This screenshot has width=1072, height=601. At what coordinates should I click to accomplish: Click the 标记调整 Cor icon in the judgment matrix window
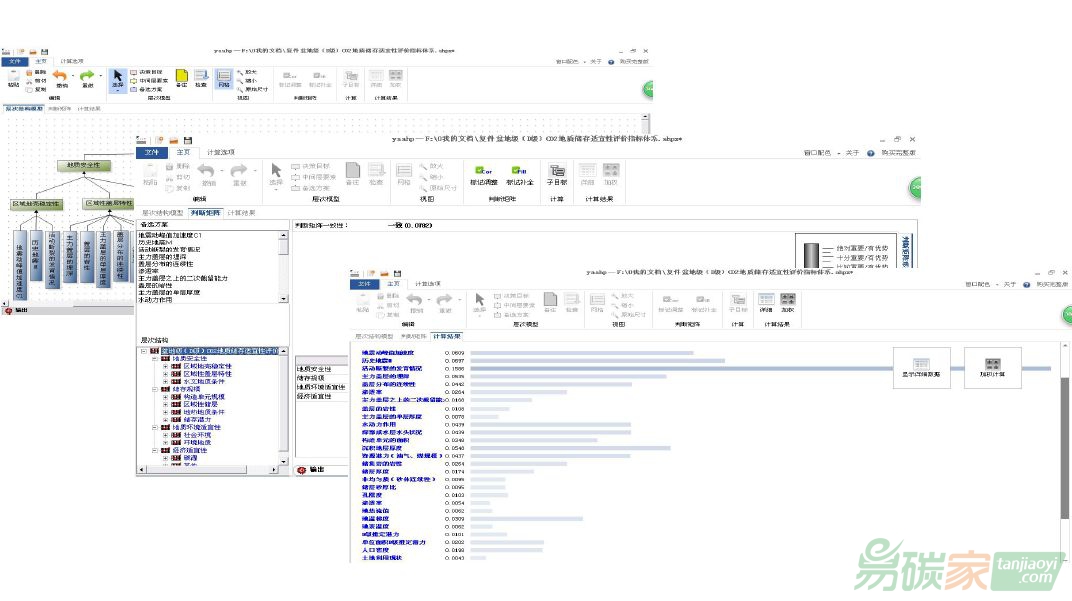pyautogui.click(x=483, y=174)
